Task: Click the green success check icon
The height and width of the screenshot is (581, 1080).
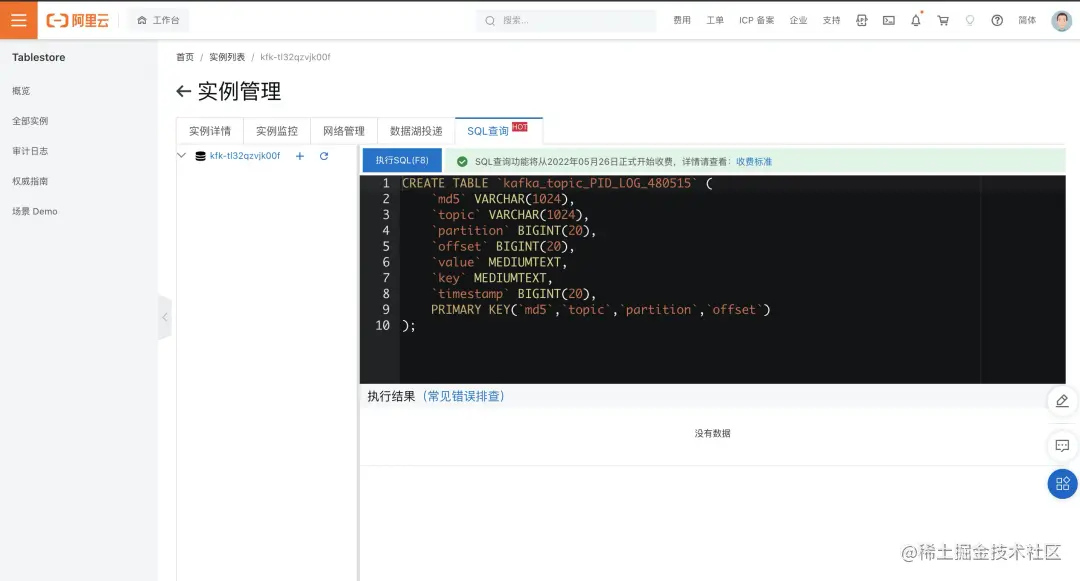Action: point(462,162)
